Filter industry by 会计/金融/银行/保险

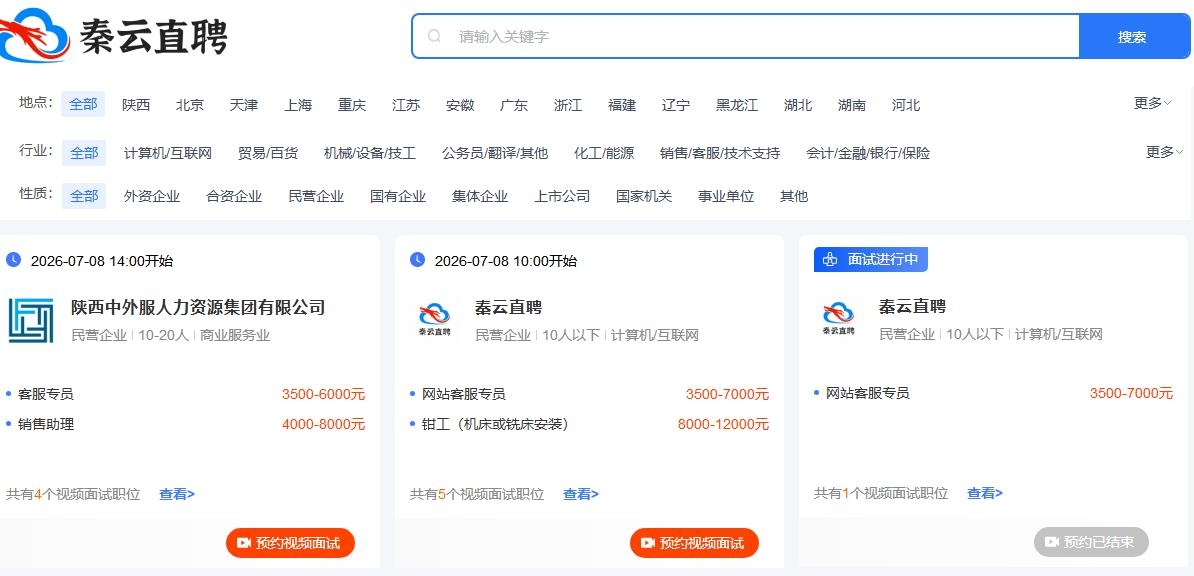(868, 153)
